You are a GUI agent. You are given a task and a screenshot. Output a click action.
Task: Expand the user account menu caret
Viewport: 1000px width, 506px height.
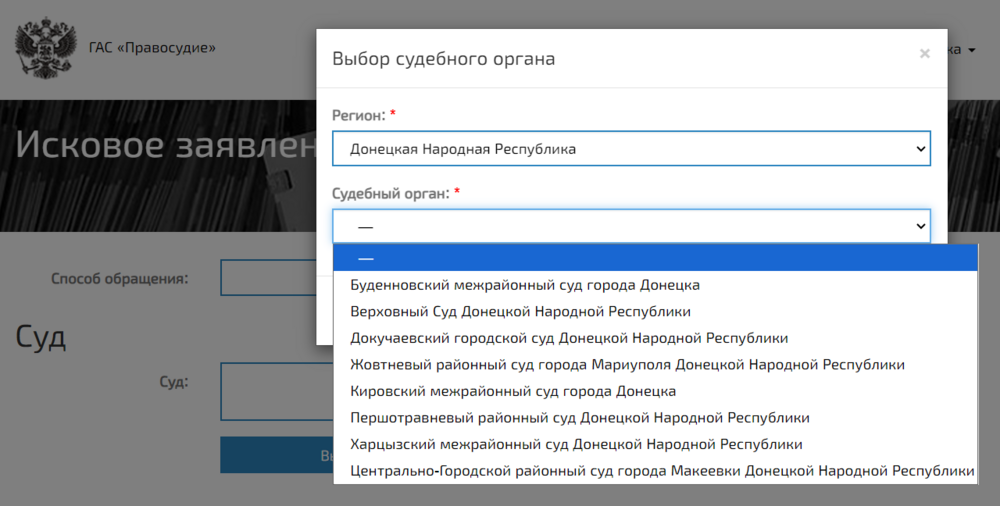[972, 50]
